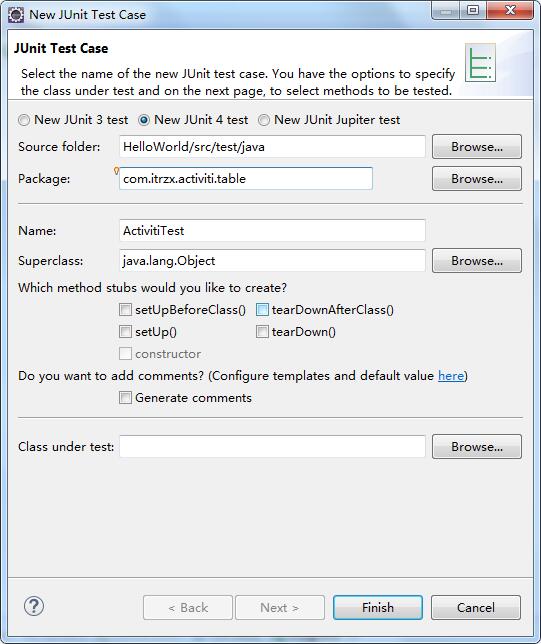541x644 pixels.
Task: Enable Generate comments option
Action: point(125,398)
